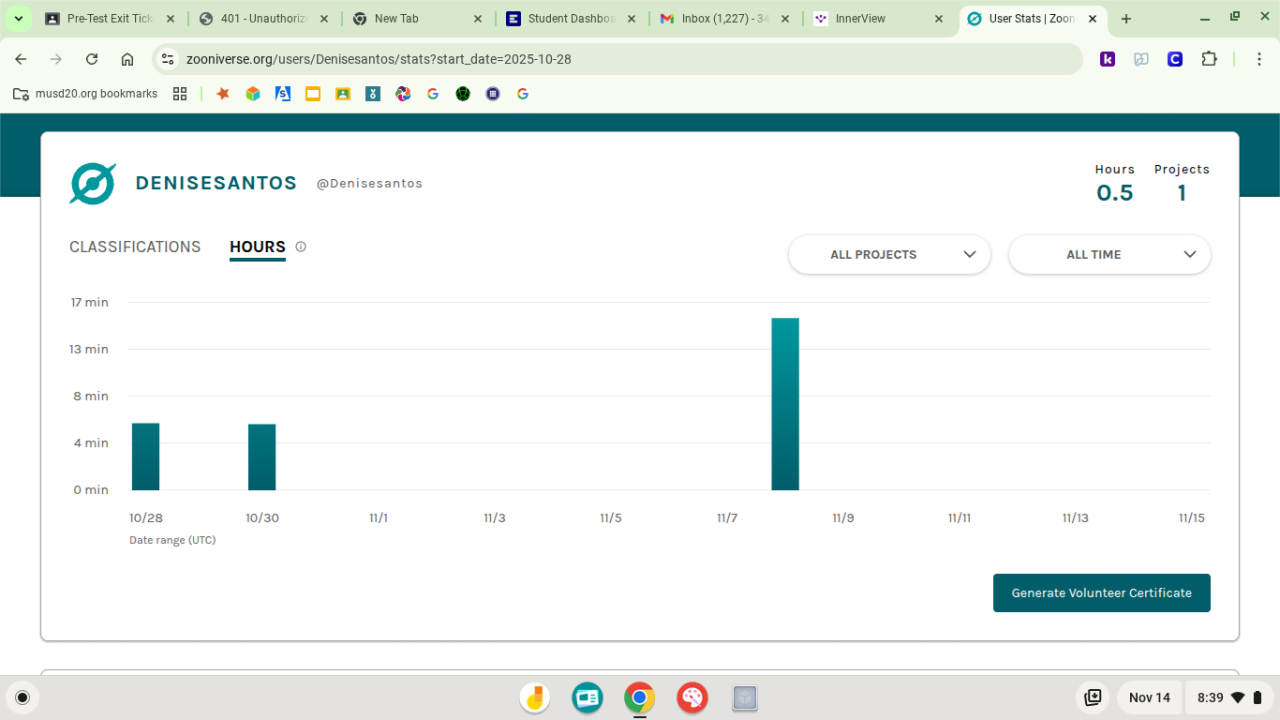
Task: Open the orange star bookmark icon
Action: coord(223,94)
